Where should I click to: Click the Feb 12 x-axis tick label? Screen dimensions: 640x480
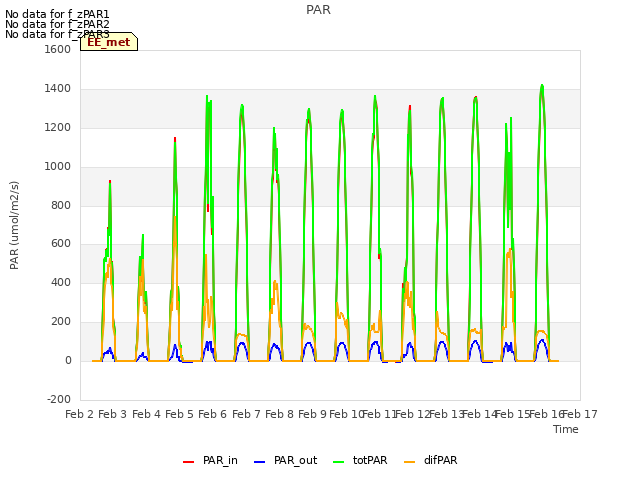coord(413,414)
